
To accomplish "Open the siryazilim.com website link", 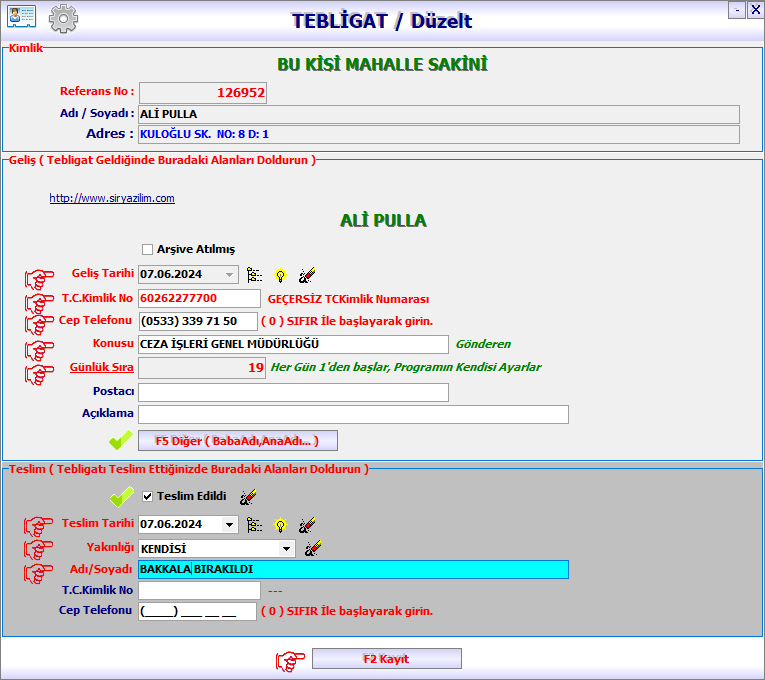I will [112, 198].
